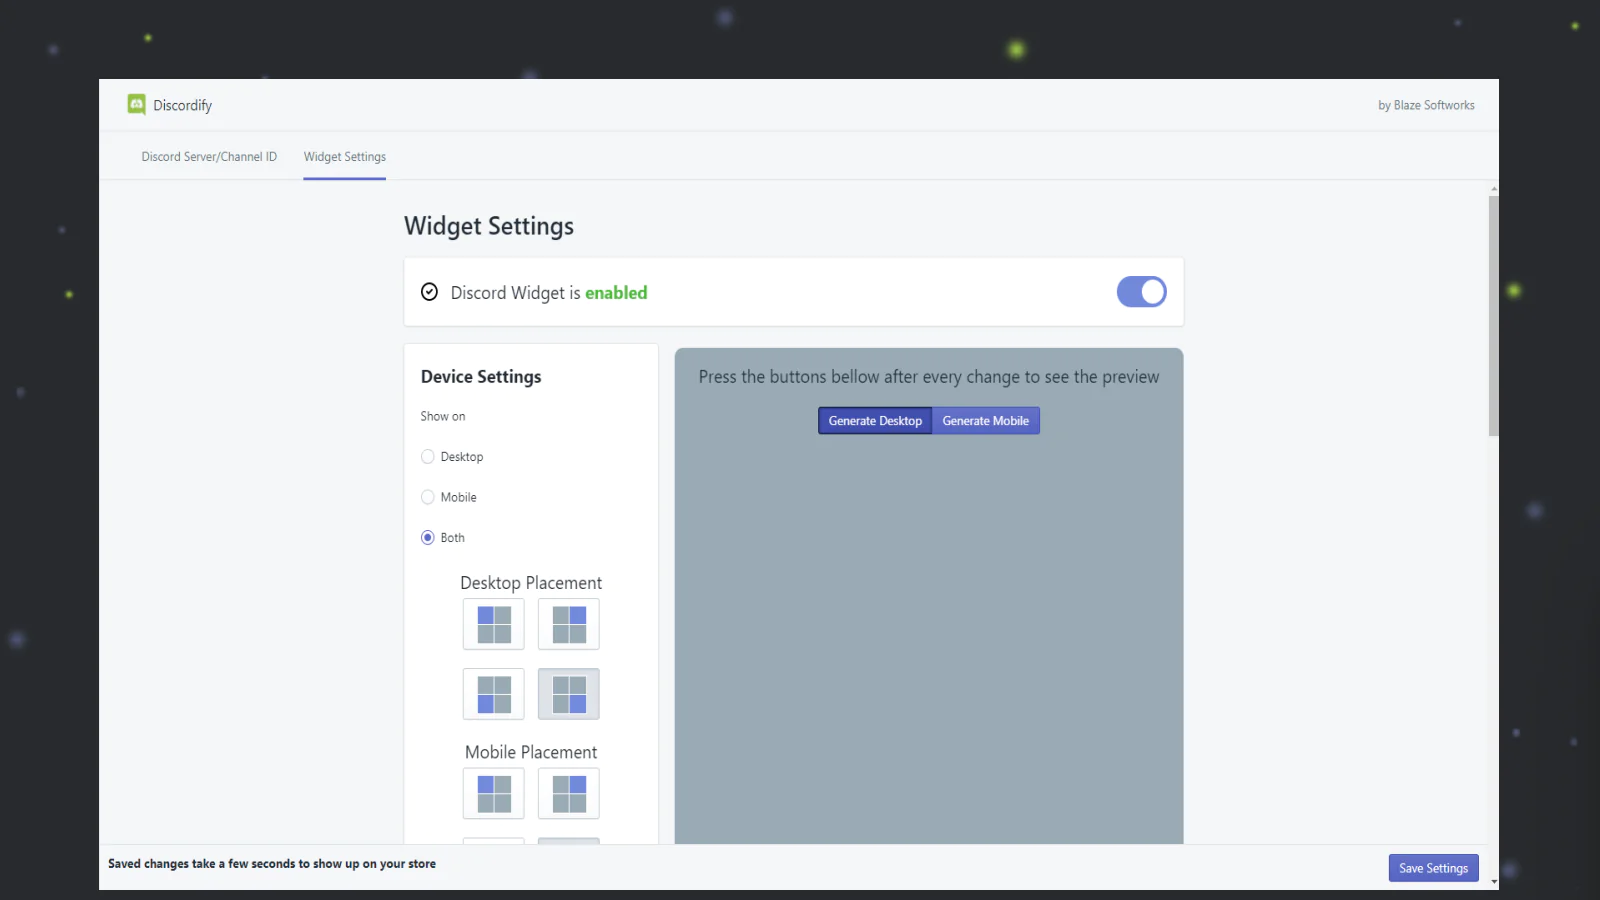Screen dimensions: 1600x900
Task: Select the Both radio button
Action: pos(428,537)
